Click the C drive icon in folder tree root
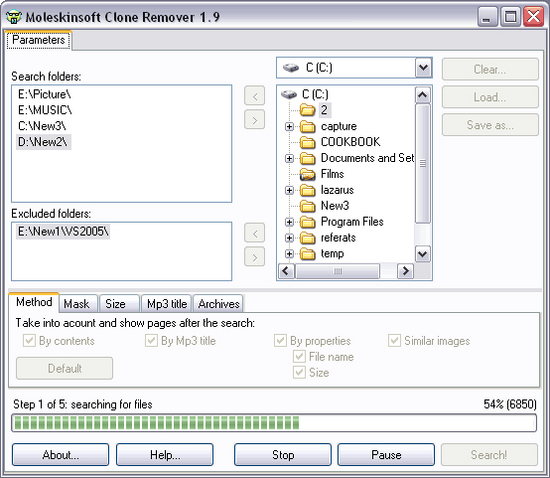The width and height of the screenshot is (550, 478). coord(289,94)
